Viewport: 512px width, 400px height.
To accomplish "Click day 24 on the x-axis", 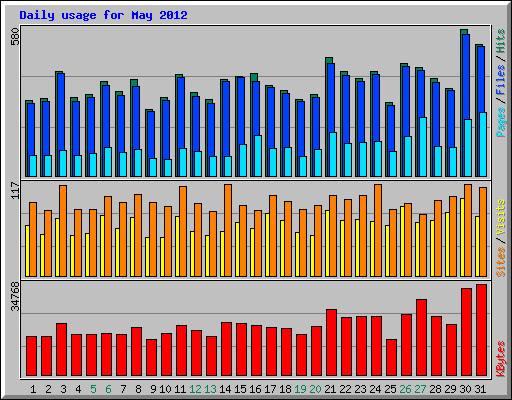I will [x=375, y=389].
